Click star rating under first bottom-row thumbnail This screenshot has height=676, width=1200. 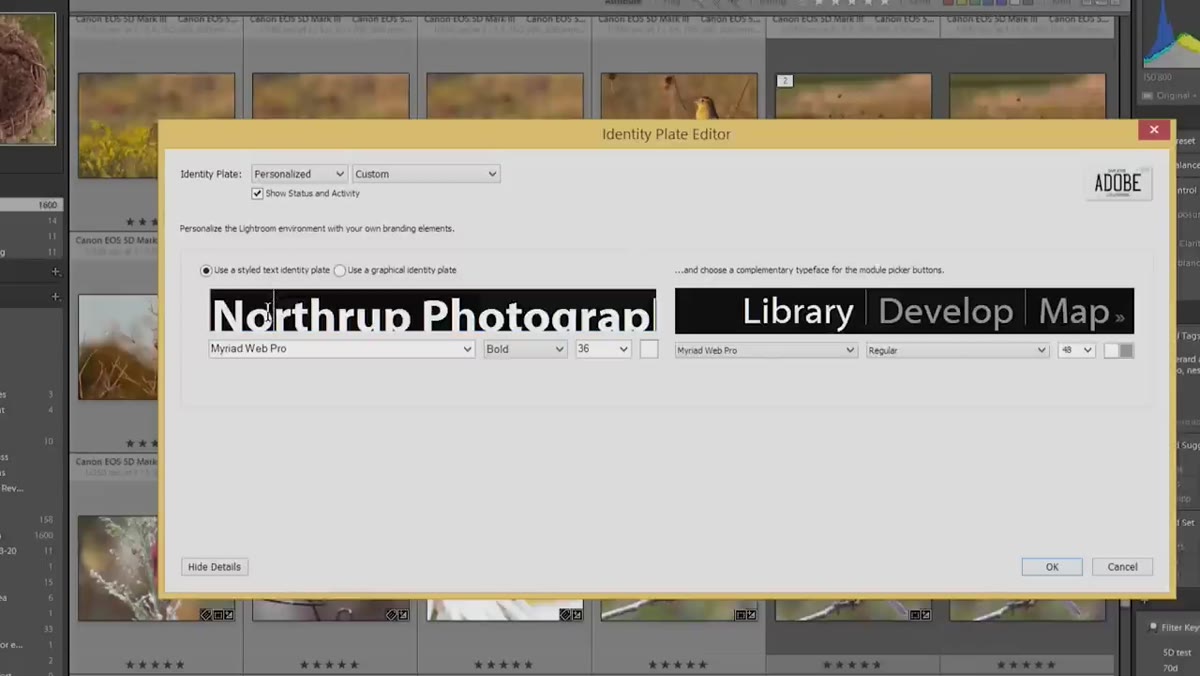pyautogui.click(x=154, y=664)
